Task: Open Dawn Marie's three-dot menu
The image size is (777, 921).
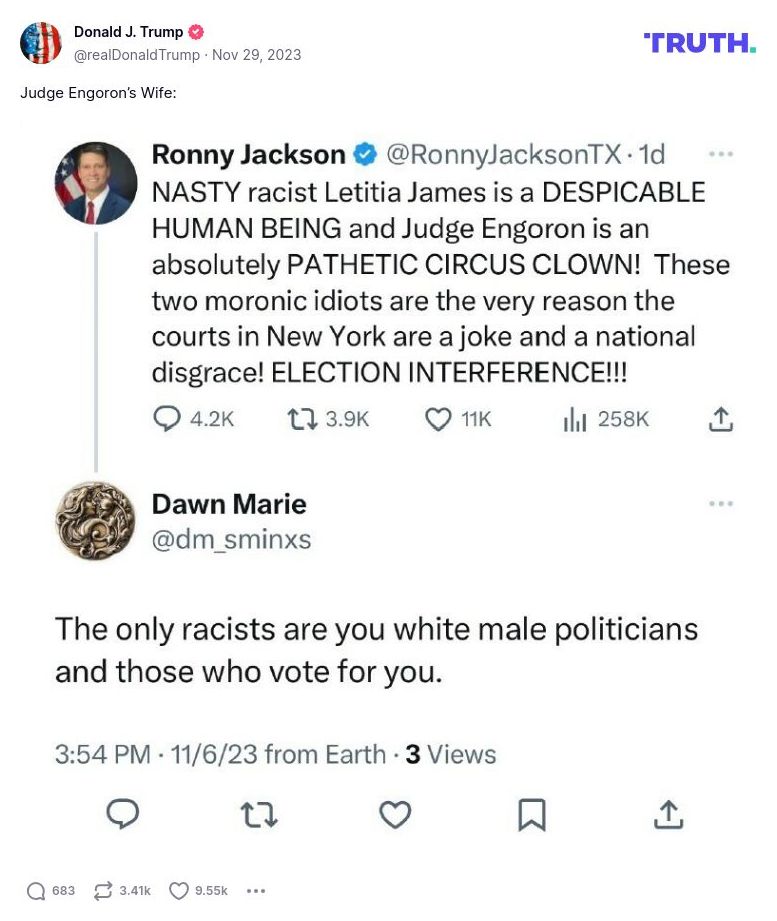Action: point(720,503)
